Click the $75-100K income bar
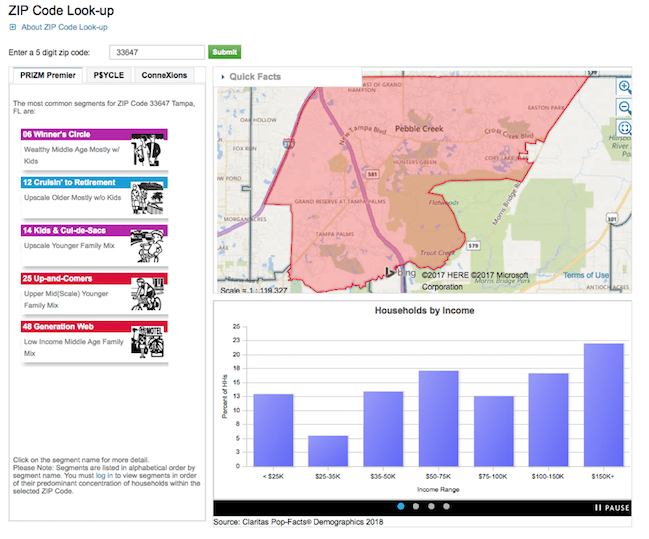The height and width of the screenshot is (539, 649). point(494,431)
